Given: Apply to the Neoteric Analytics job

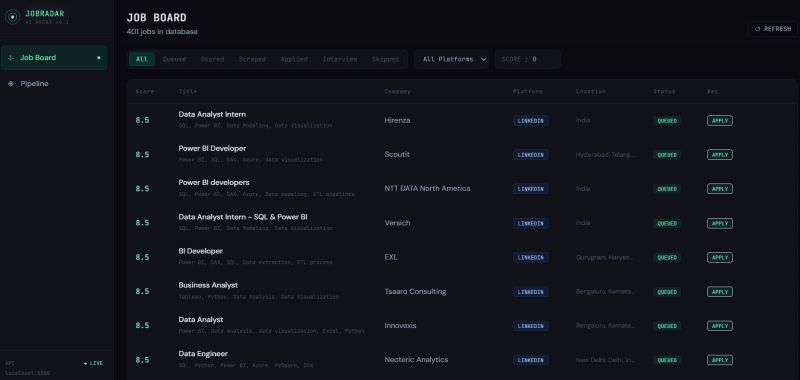Looking at the screenshot, I should (719, 360).
